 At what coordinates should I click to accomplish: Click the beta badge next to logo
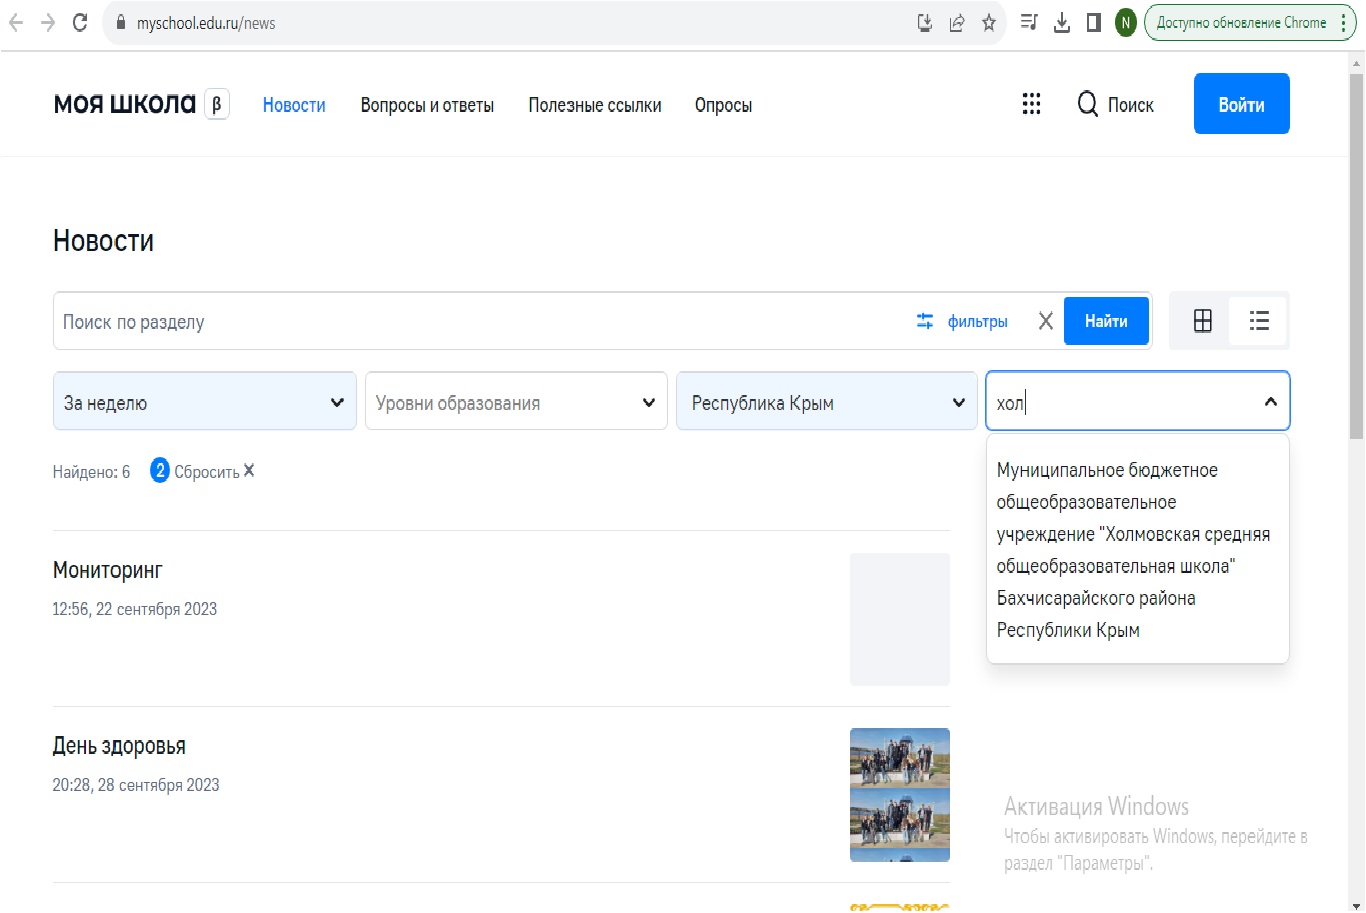coord(217,104)
